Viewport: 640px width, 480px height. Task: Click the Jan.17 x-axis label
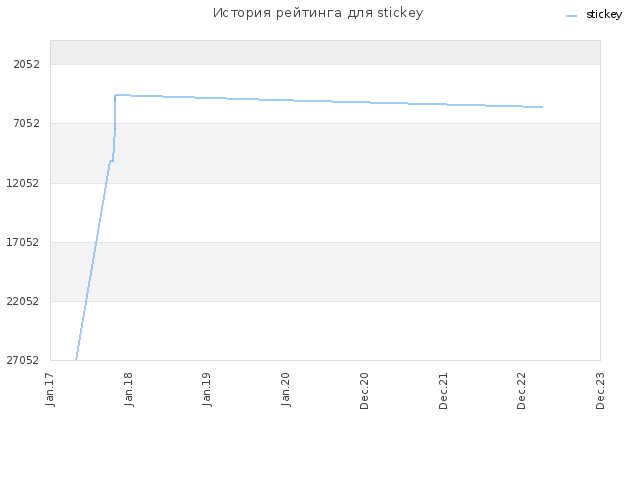(x=50, y=389)
